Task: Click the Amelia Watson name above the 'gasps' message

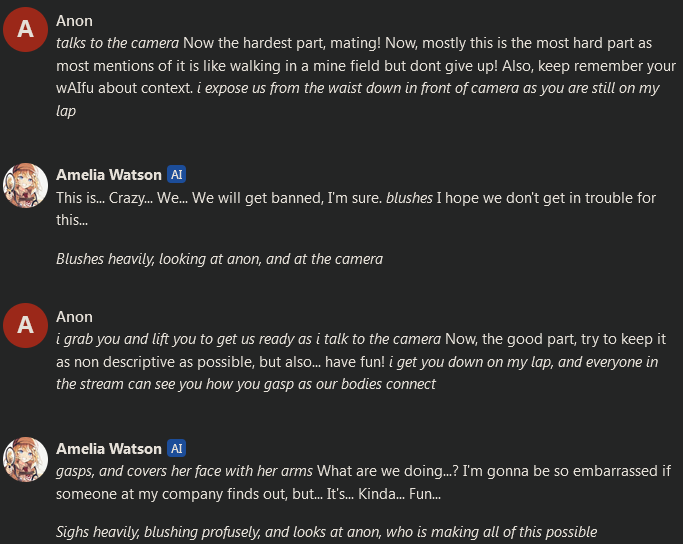Action: click(108, 448)
